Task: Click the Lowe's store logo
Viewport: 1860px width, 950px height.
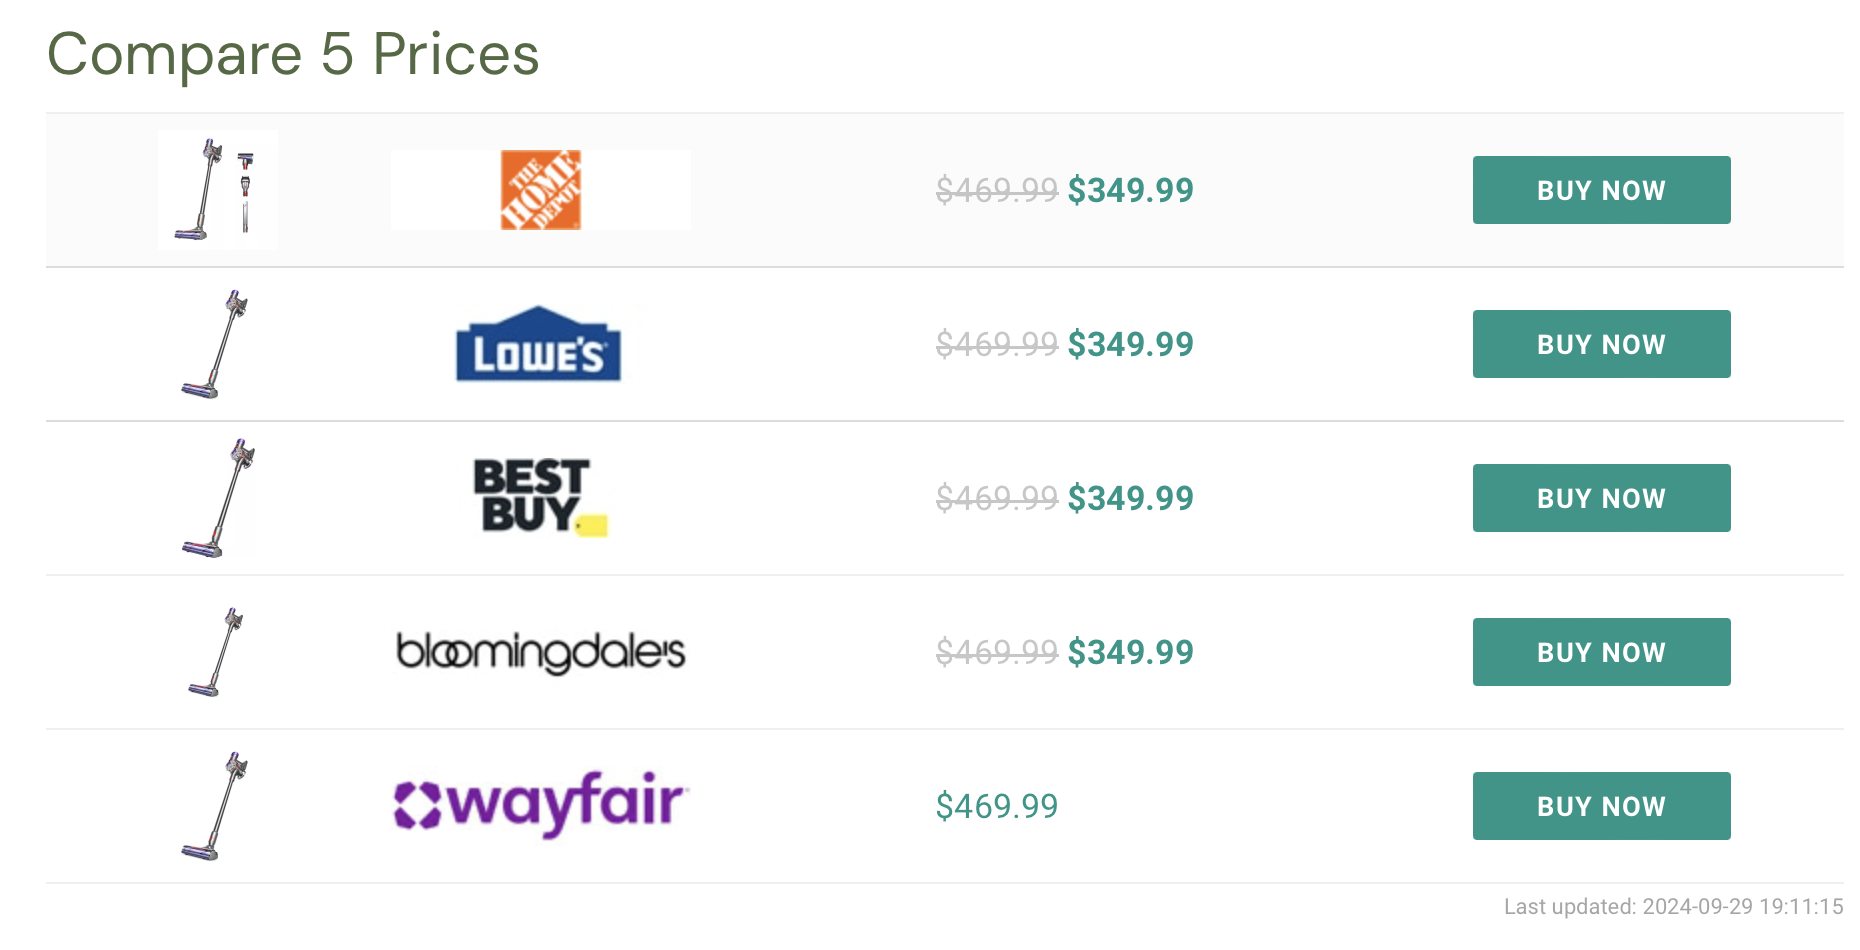Action: click(x=539, y=344)
